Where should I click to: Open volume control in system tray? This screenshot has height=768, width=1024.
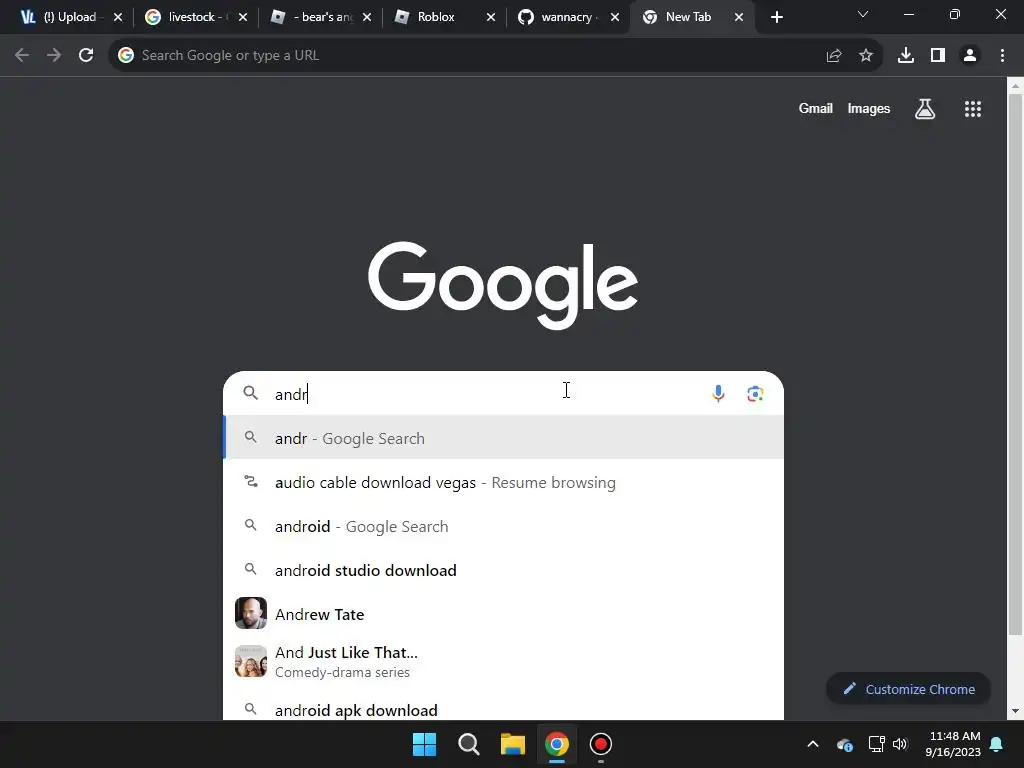900,744
